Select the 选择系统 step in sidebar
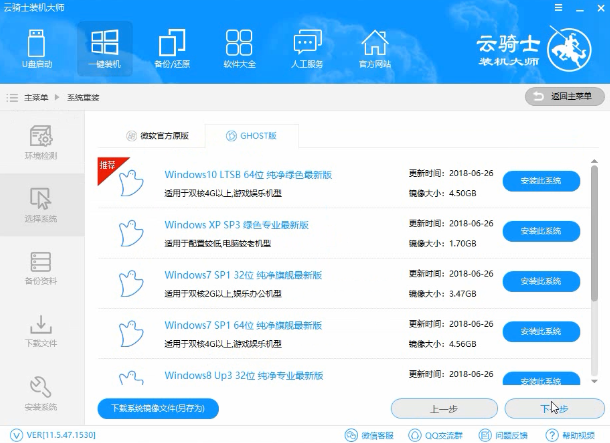The image size is (610, 443). click(41, 205)
